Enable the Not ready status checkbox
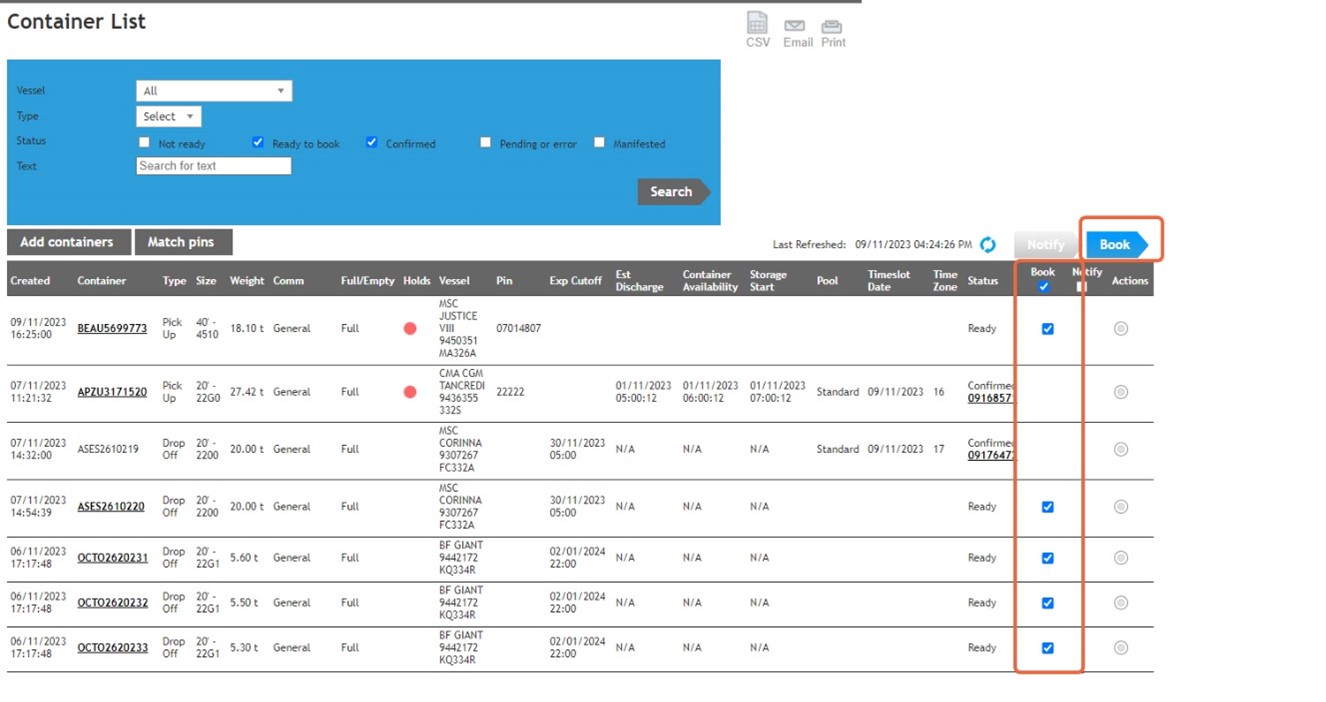This screenshot has height=702, width=1326. tap(145, 143)
